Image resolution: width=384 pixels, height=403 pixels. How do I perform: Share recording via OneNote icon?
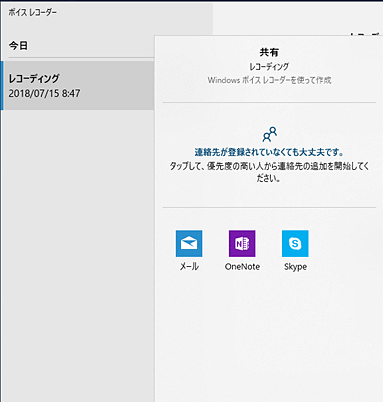tap(242, 243)
